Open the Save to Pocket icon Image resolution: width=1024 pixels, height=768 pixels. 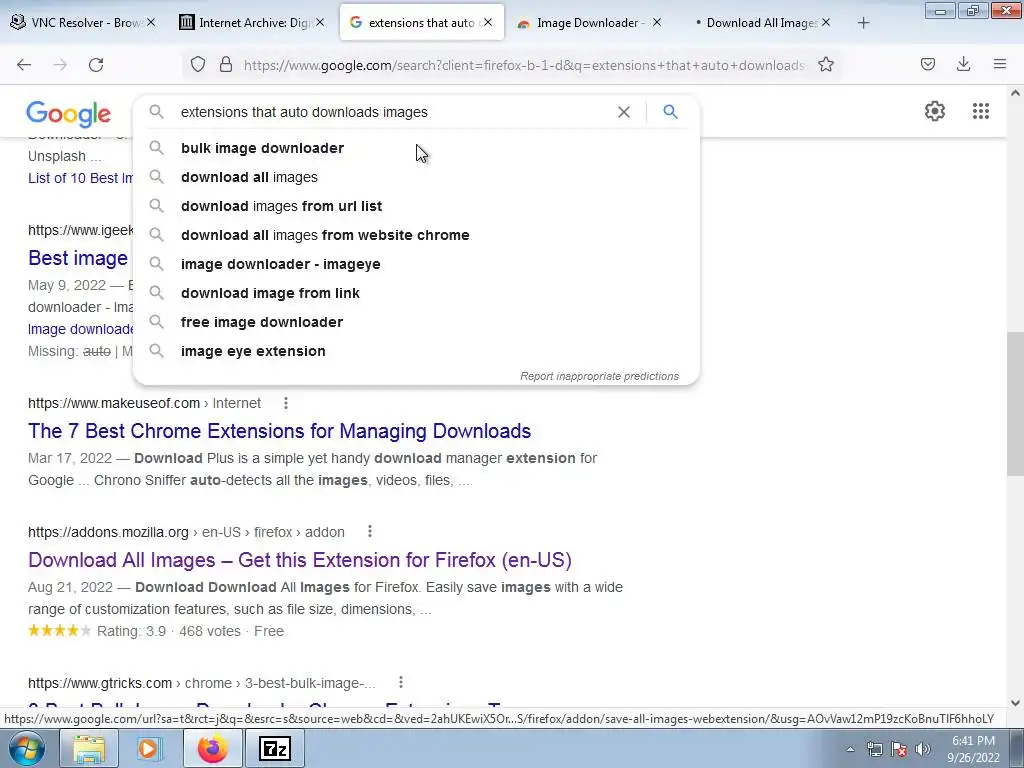(x=928, y=64)
